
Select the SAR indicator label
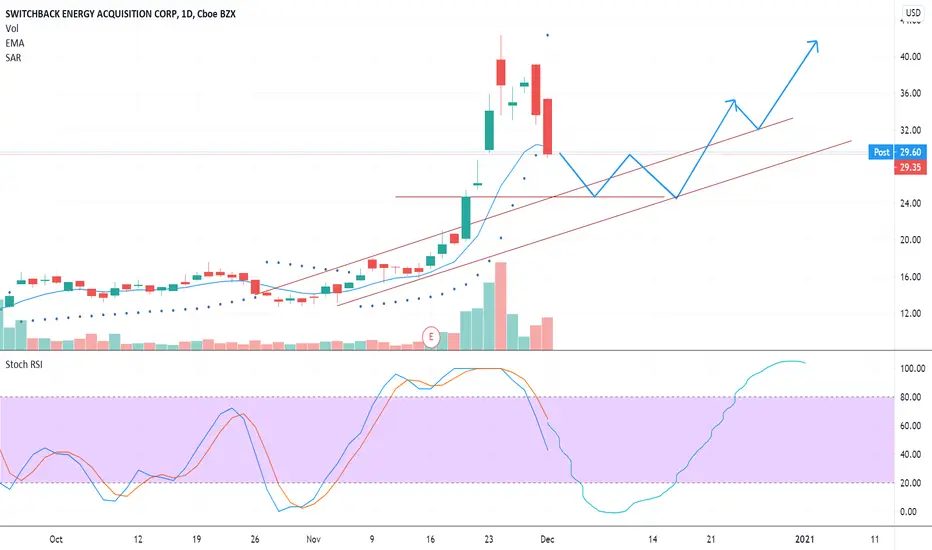13,58
